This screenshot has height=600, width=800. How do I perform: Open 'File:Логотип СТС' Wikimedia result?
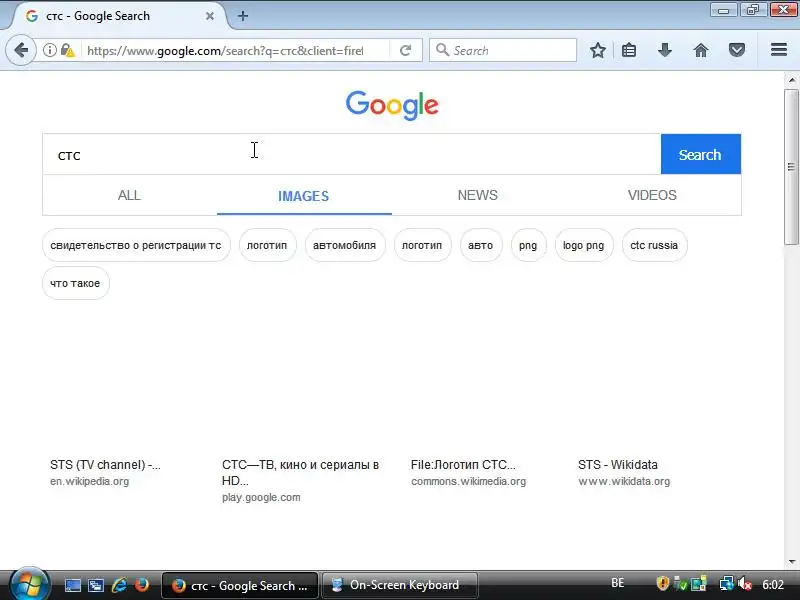[x=463, y=465]
